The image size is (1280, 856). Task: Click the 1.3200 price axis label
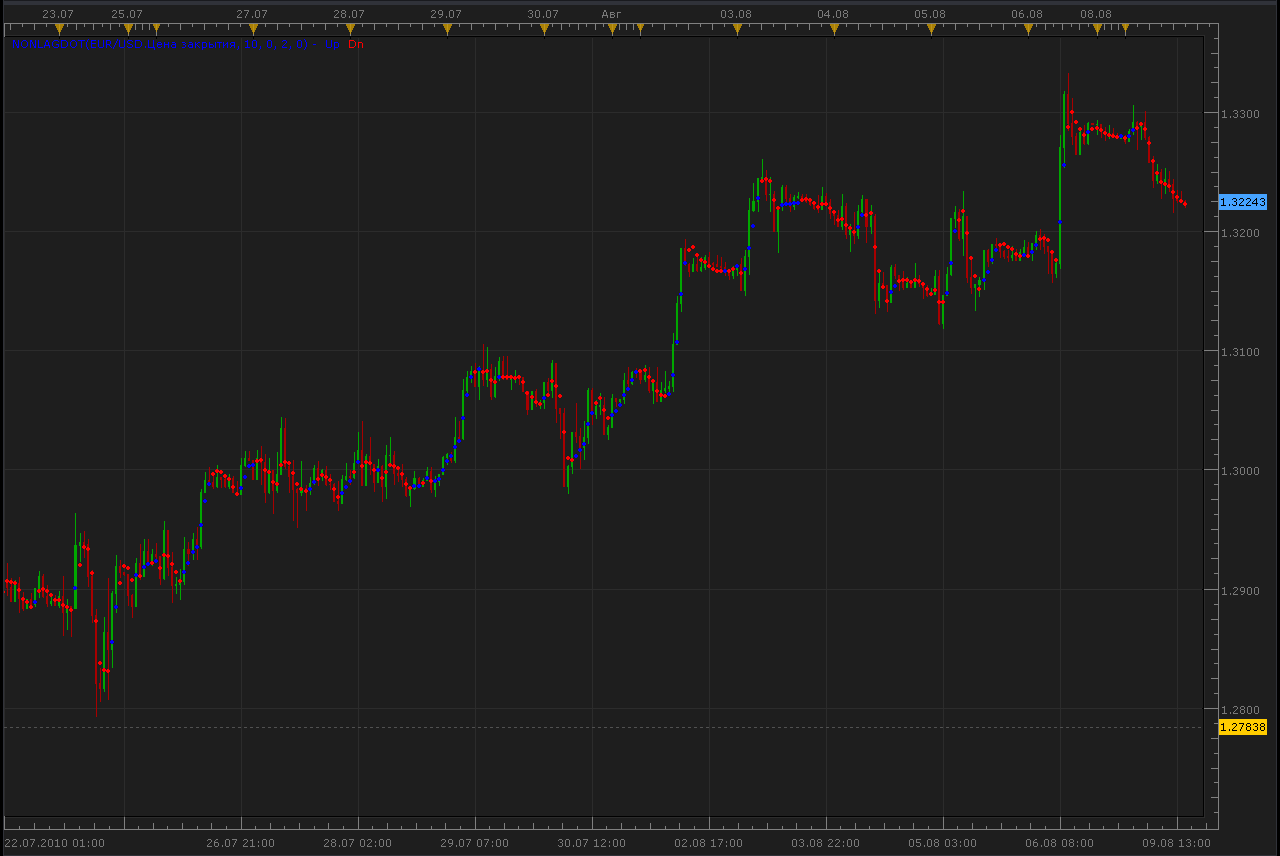point(1239,233)
